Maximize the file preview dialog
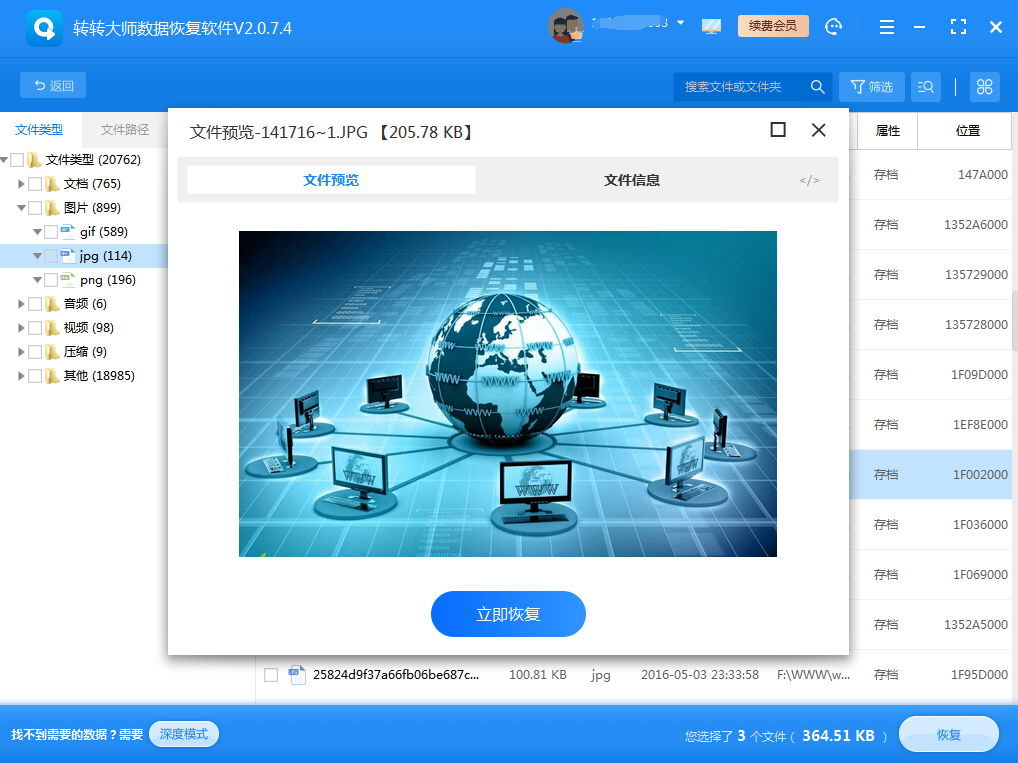 (x=778, y=130)
